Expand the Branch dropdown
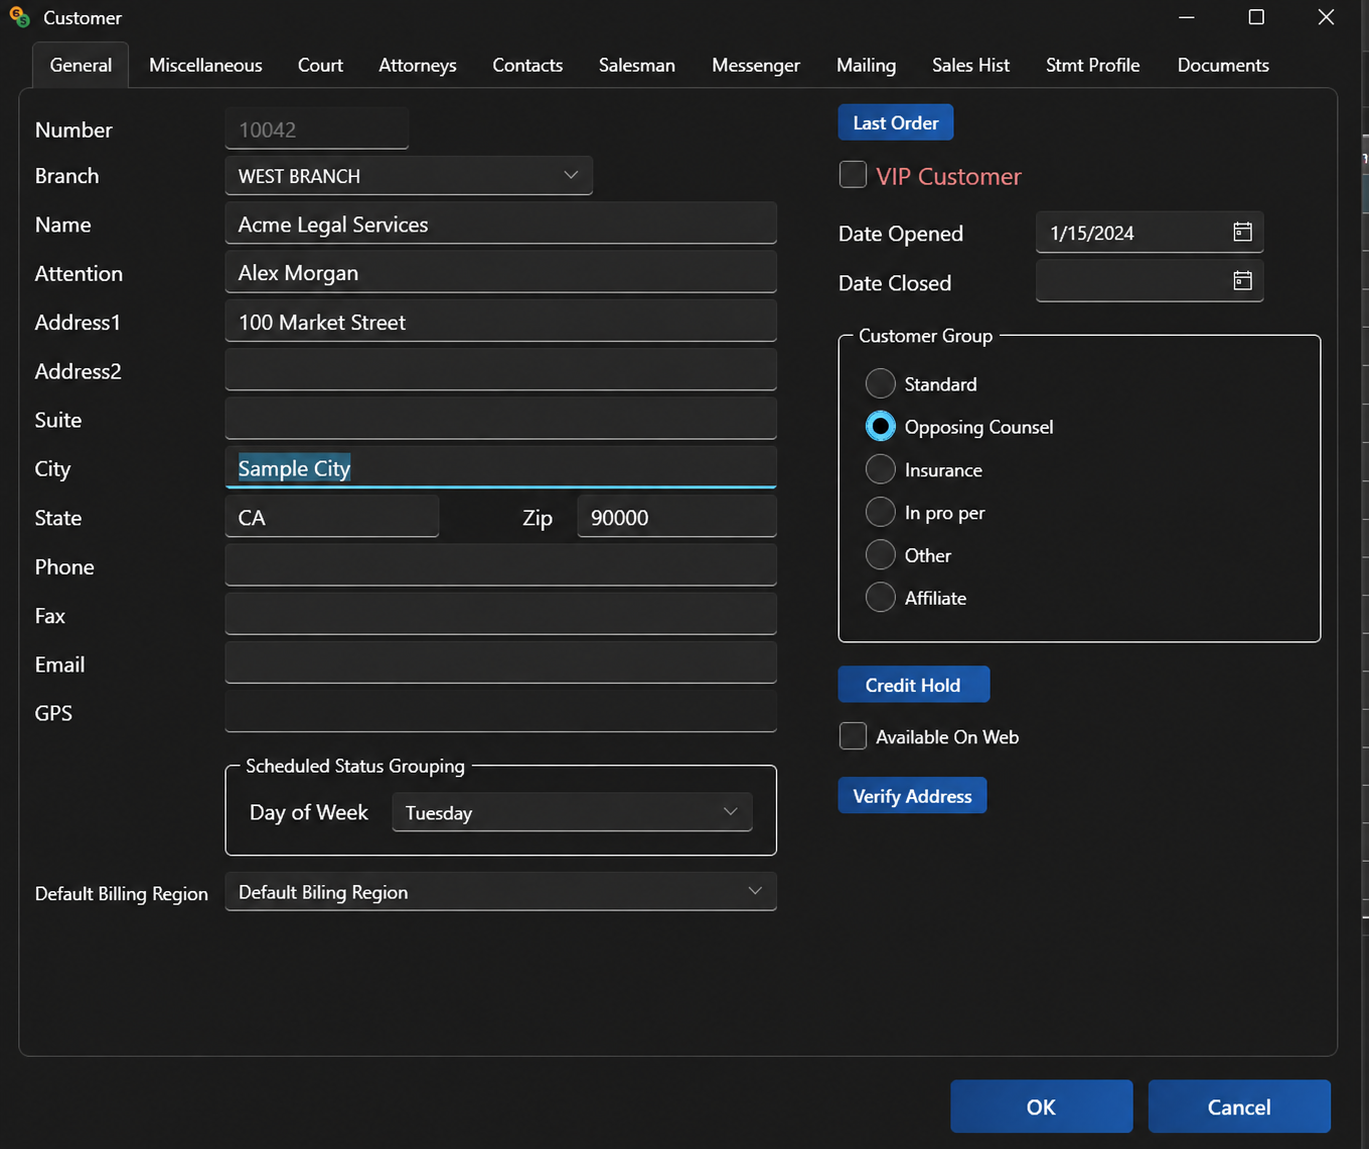1369x1149 pixels. 409,176
